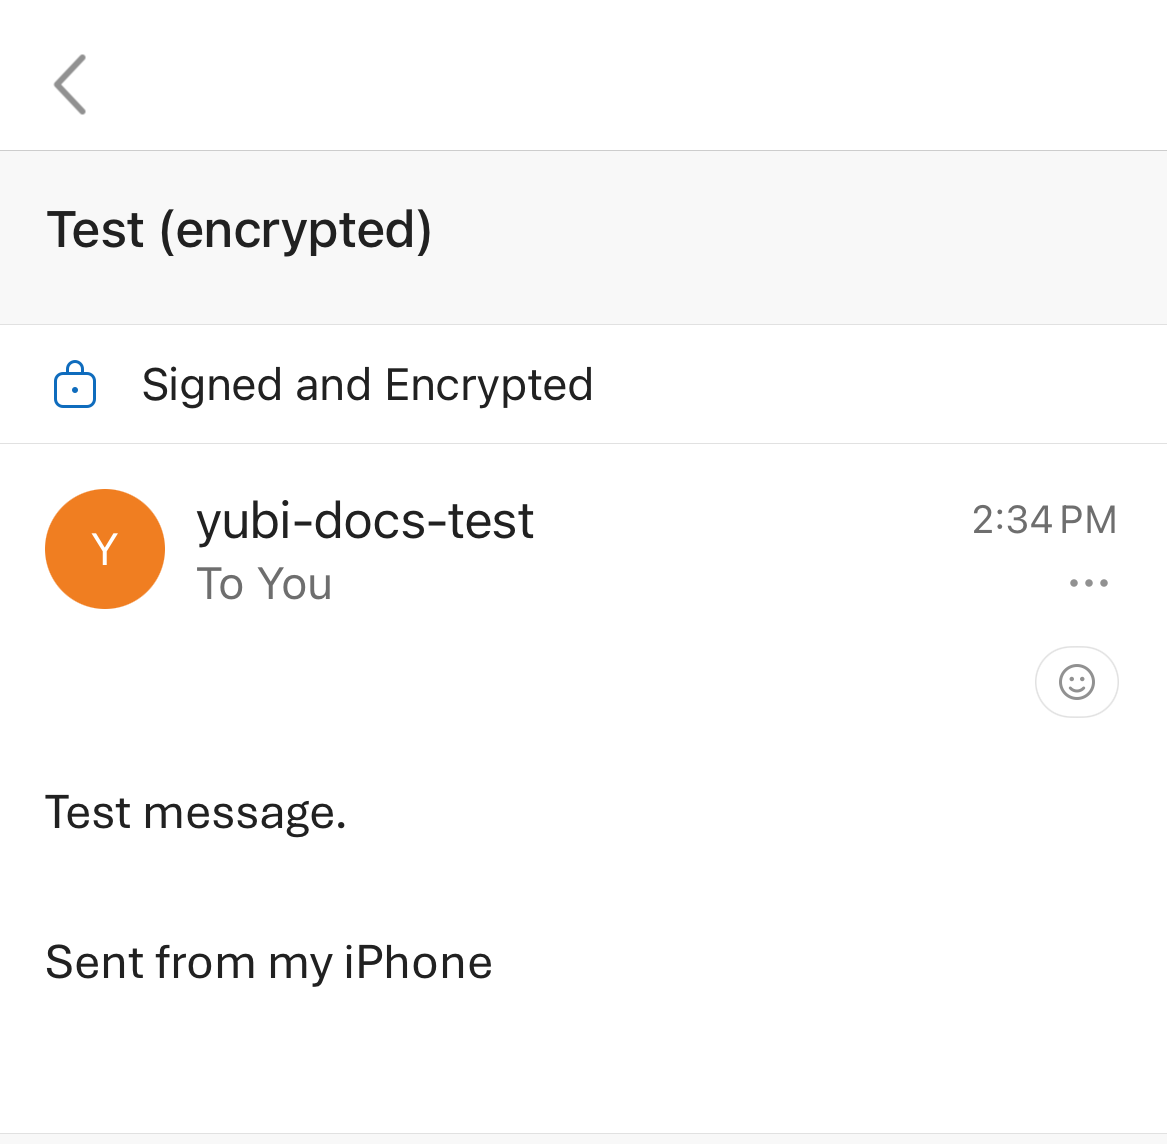This screenshot has width=1167, height=1144.
Task: Tap the Sent from my iPhone signature
Action: (x=269, y=962)
